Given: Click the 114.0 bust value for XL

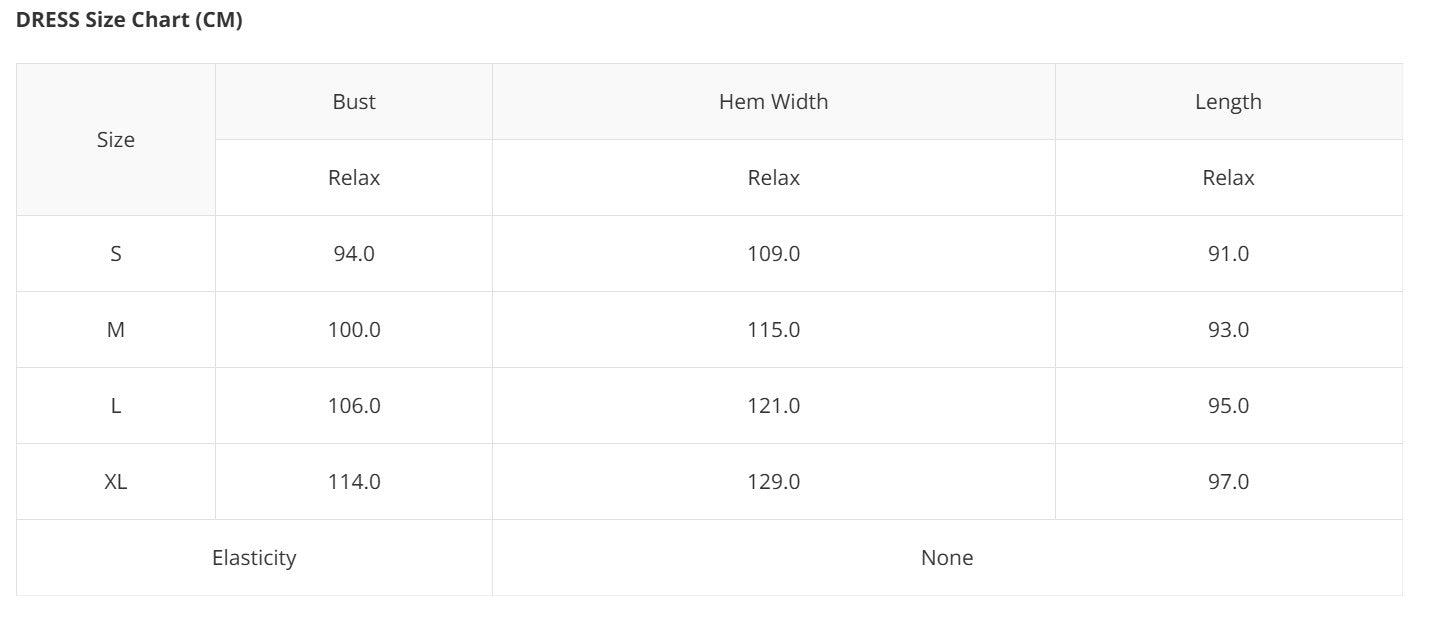Looking at the screenshot, I should pos(354,482).
